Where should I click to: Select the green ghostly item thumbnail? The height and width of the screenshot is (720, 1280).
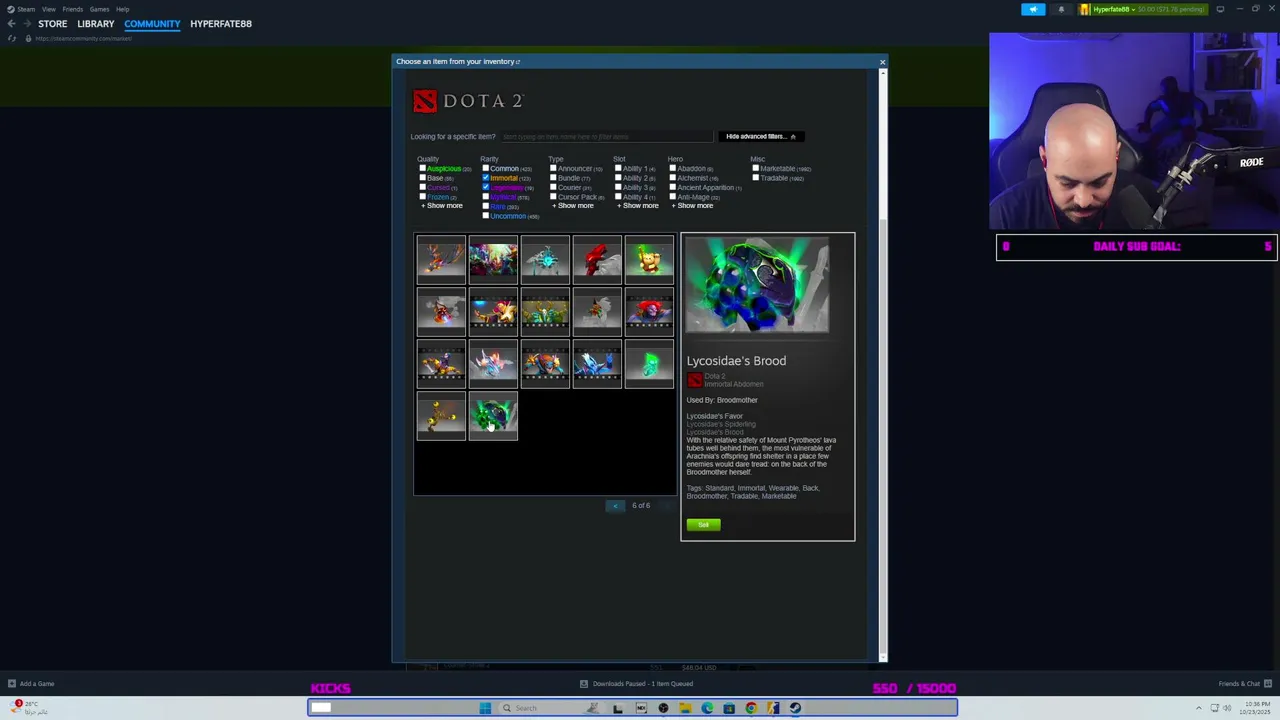(649, 363)
